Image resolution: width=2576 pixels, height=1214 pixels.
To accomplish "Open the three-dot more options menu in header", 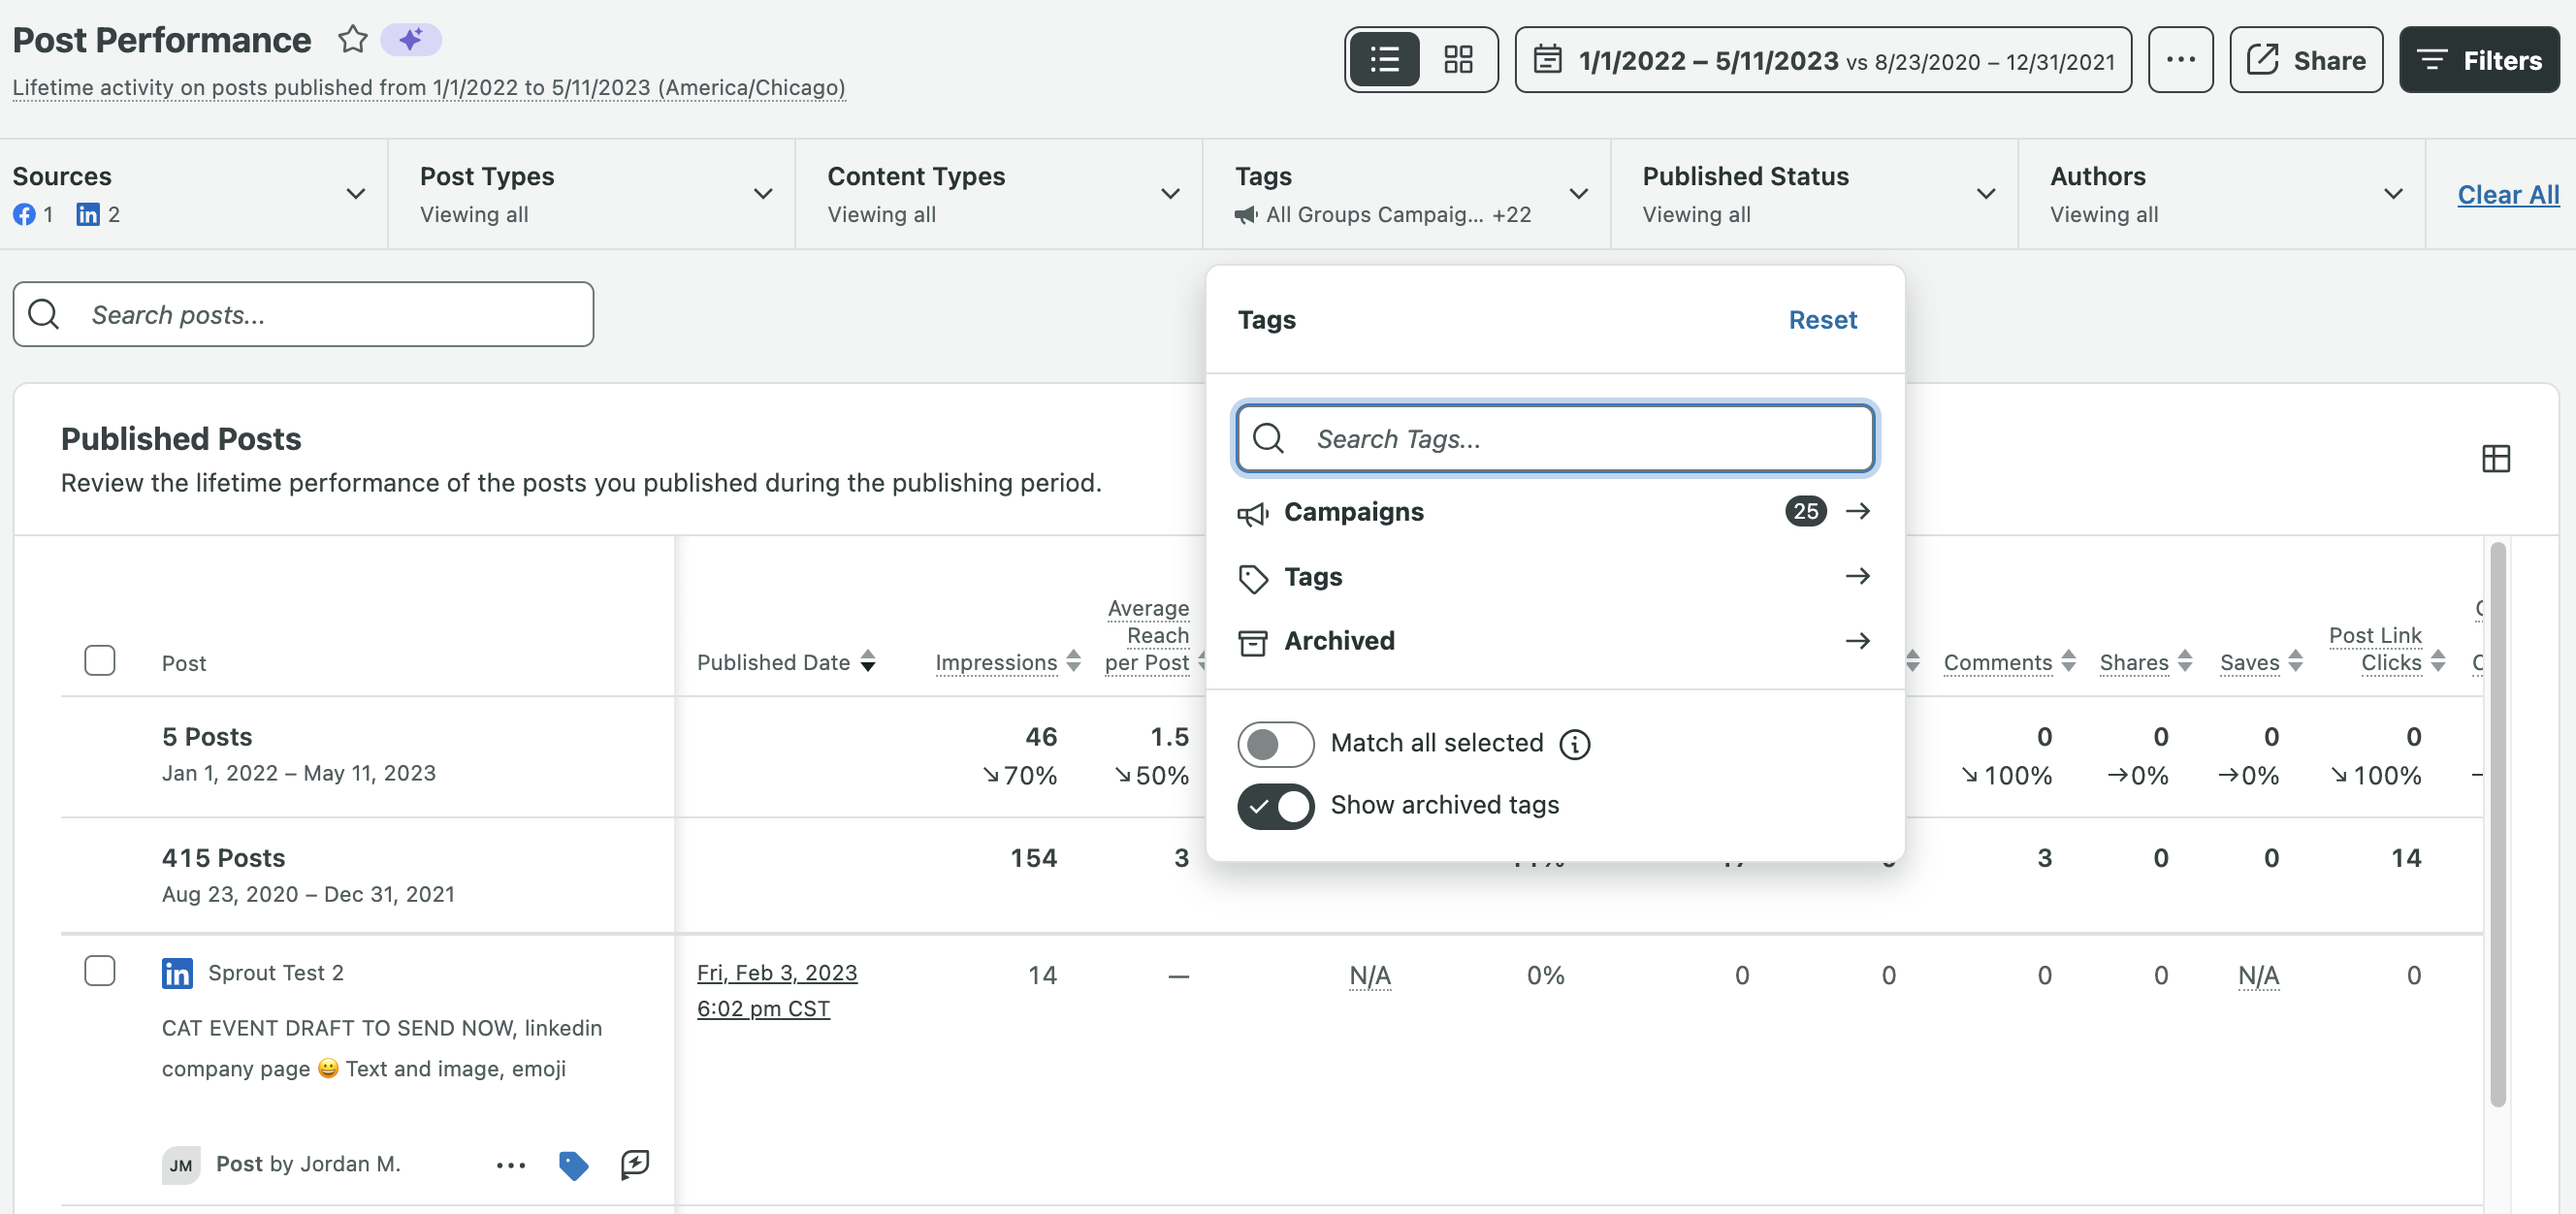I will click(2180, 60).
